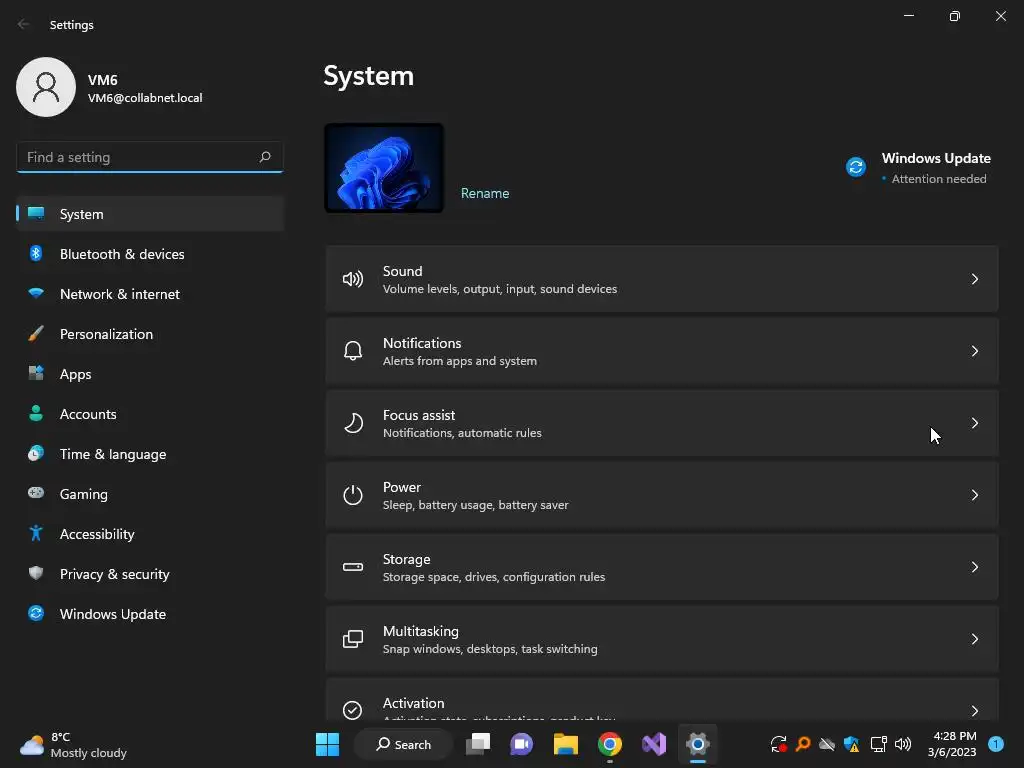Go to Network & internet
Image resolution: width=1024 pixels, height=768 pixels.
[x=150, y=294]
